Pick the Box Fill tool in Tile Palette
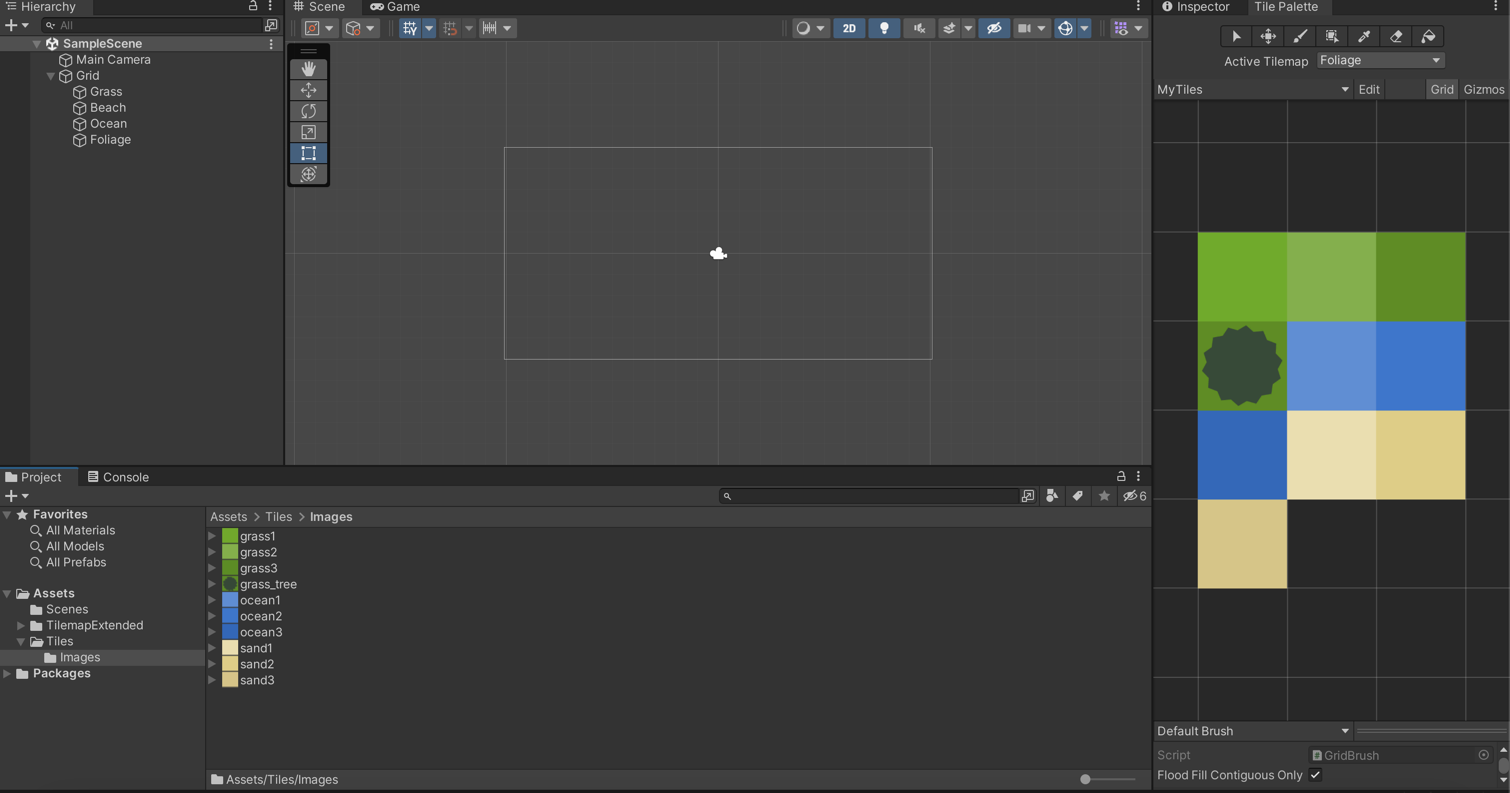 point(1332,36)
